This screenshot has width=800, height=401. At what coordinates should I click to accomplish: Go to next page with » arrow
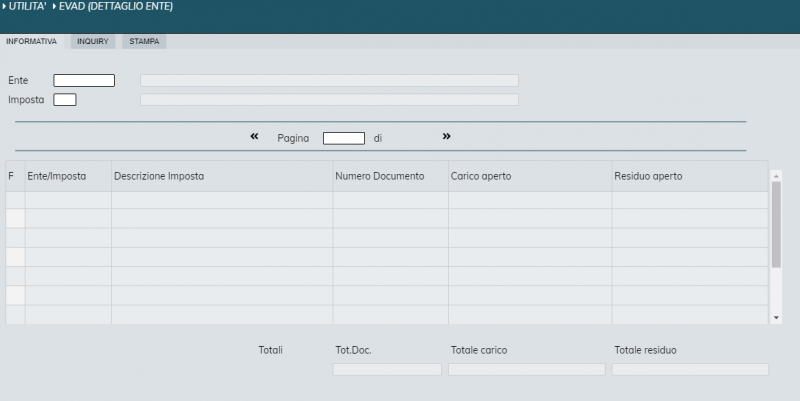(446, 136)
